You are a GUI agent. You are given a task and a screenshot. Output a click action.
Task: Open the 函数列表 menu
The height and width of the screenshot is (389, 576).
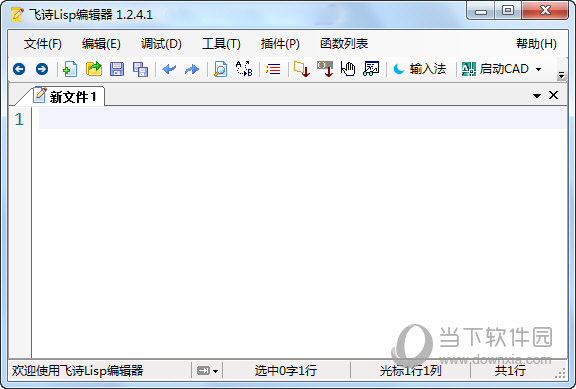pos(344,44)
